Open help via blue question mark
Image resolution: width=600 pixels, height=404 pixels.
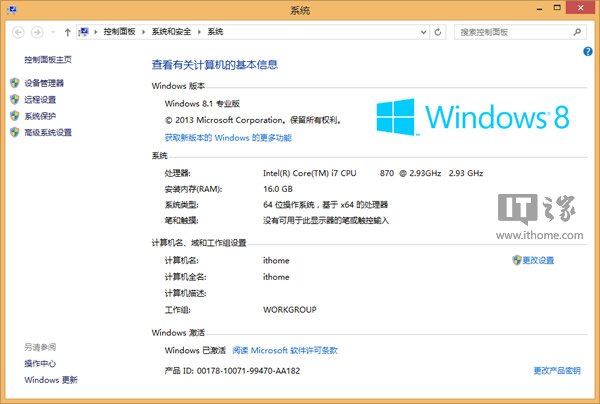point(588,51)
